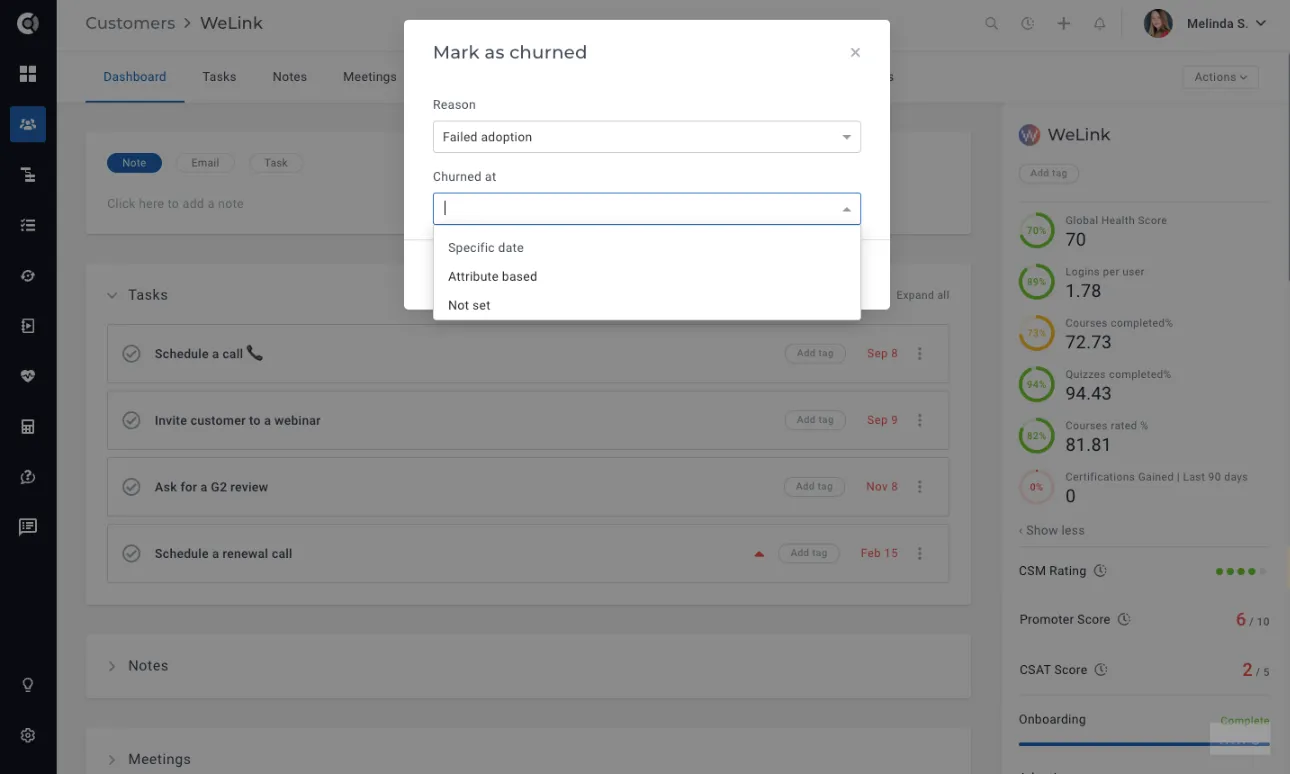Choose Specific date option
Viewport: 1290px width, 774px height.
(647, 248)
